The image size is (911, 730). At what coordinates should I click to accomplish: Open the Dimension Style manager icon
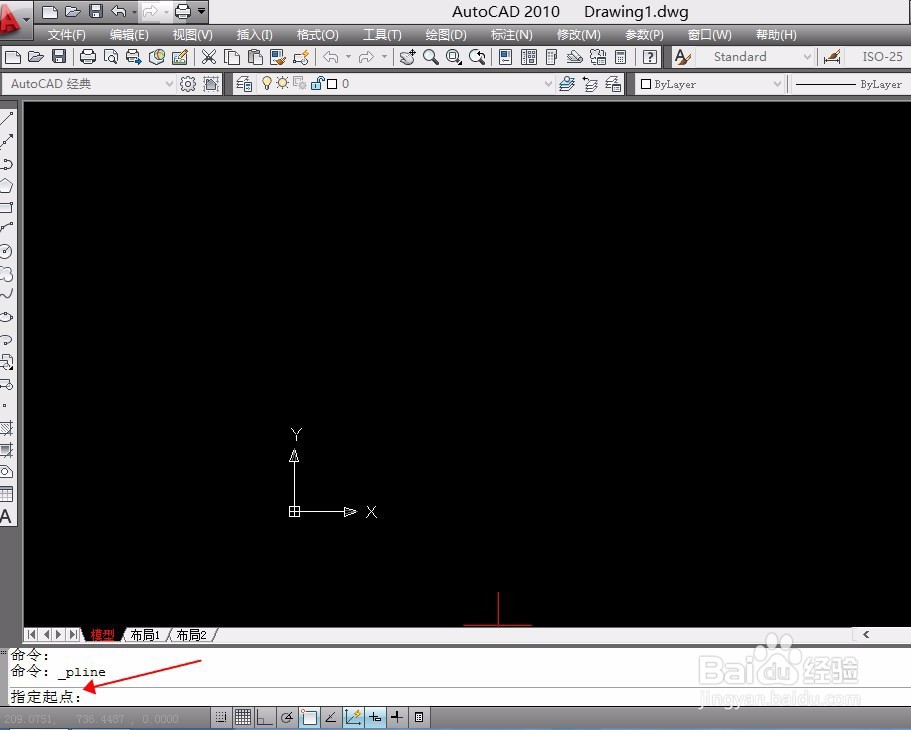[832, 57]
